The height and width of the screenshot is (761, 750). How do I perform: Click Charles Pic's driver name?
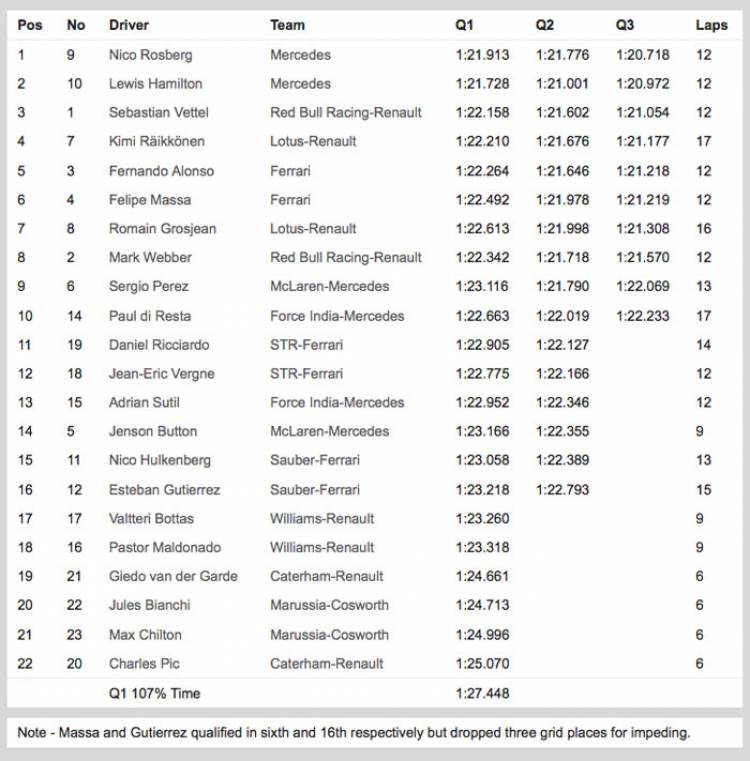point(144,664)
